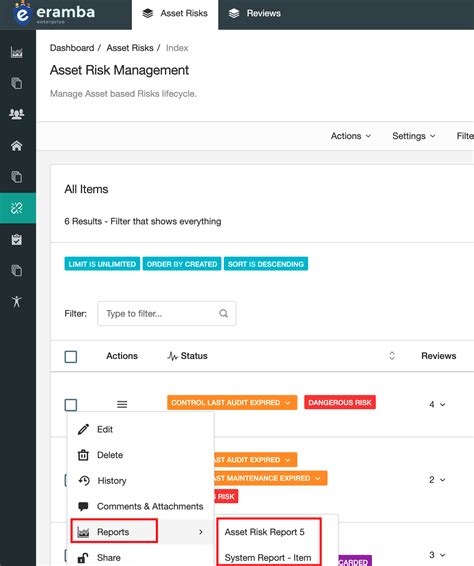Open System Report - Item
Screen dimensions: 474x566
(x=268, y=558)
